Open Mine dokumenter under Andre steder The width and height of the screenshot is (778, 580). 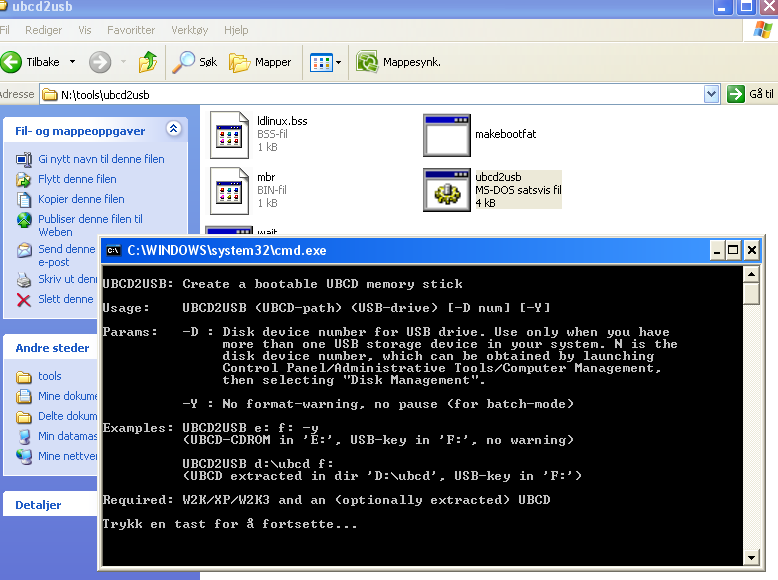click(x=67, y=396)
